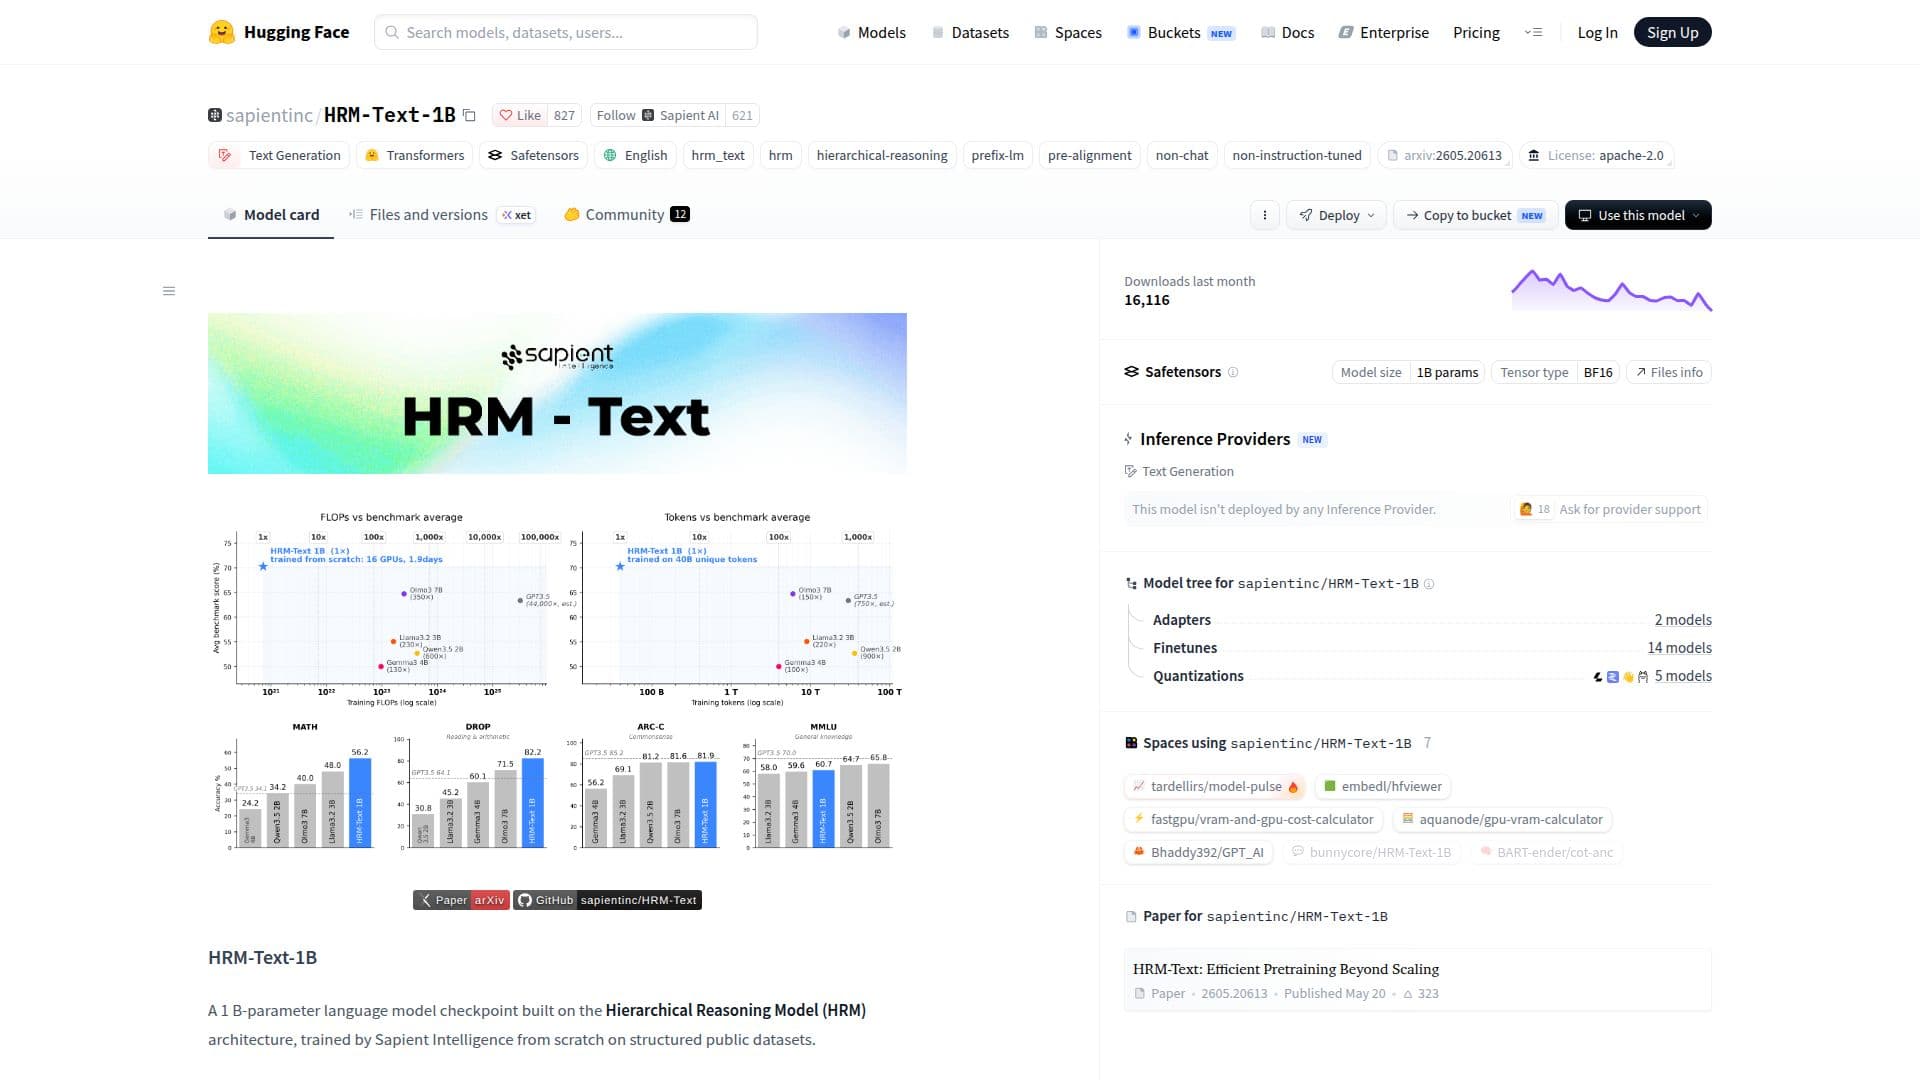Expand Adapters 2 models row
Screen dimensions: 1920x1080
pyautogui.click(x=1432, y=620)
